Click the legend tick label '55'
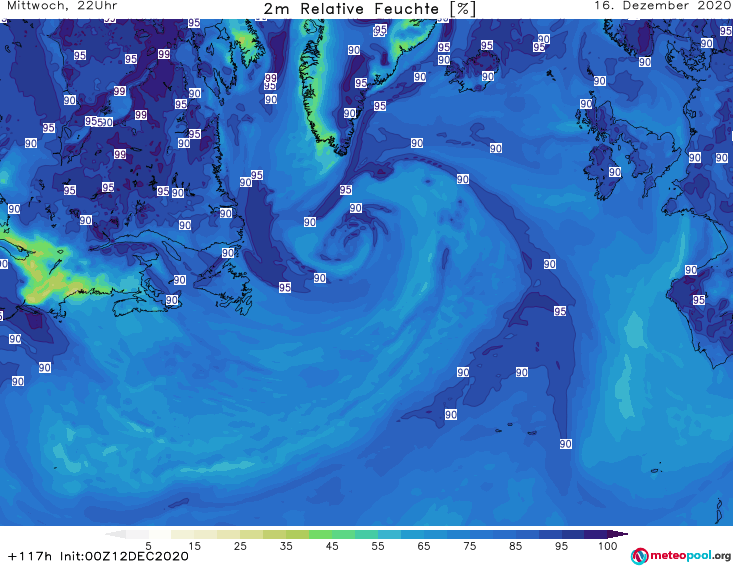733x566 pixels. click(x=377, y=545)
